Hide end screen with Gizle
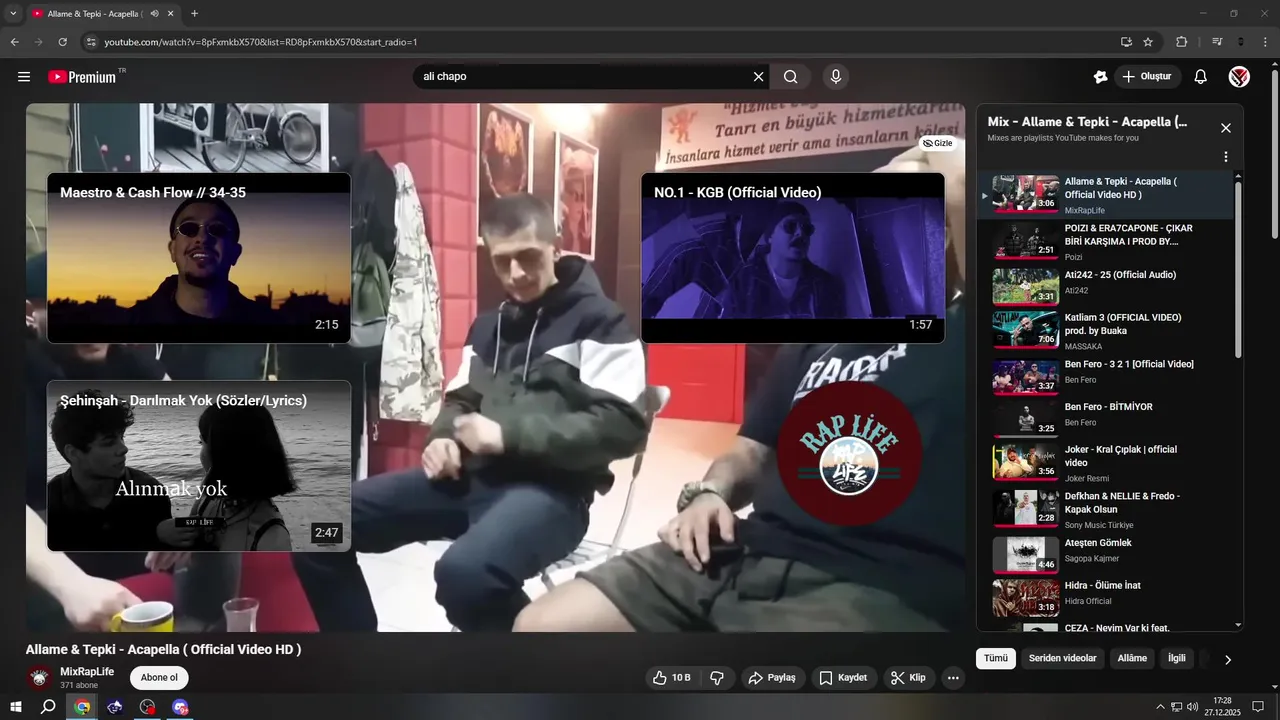This screenshot has height=720, width=1280. point(938,143)
